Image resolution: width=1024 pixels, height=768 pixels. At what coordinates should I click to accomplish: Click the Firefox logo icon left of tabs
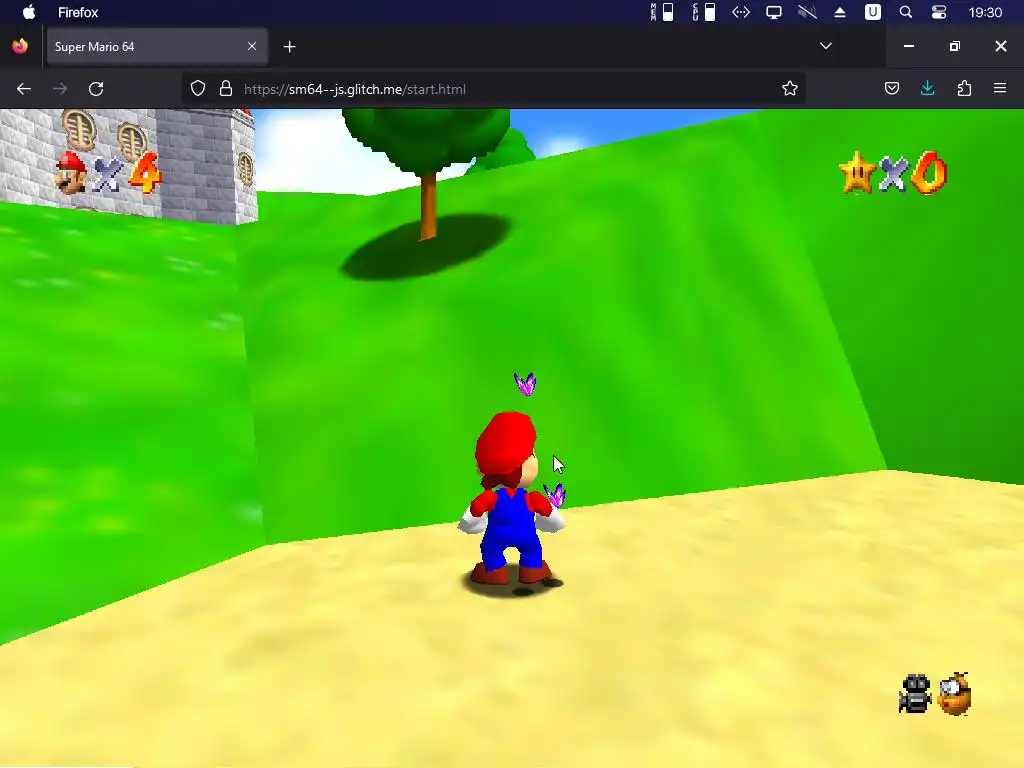click(20, 46)
